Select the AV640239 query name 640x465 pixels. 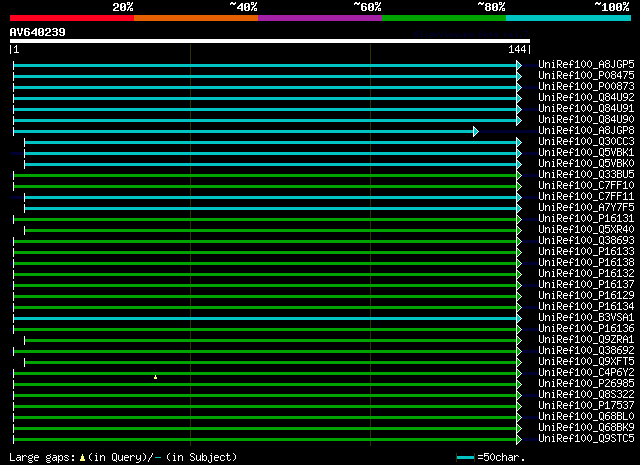[38, 32]
